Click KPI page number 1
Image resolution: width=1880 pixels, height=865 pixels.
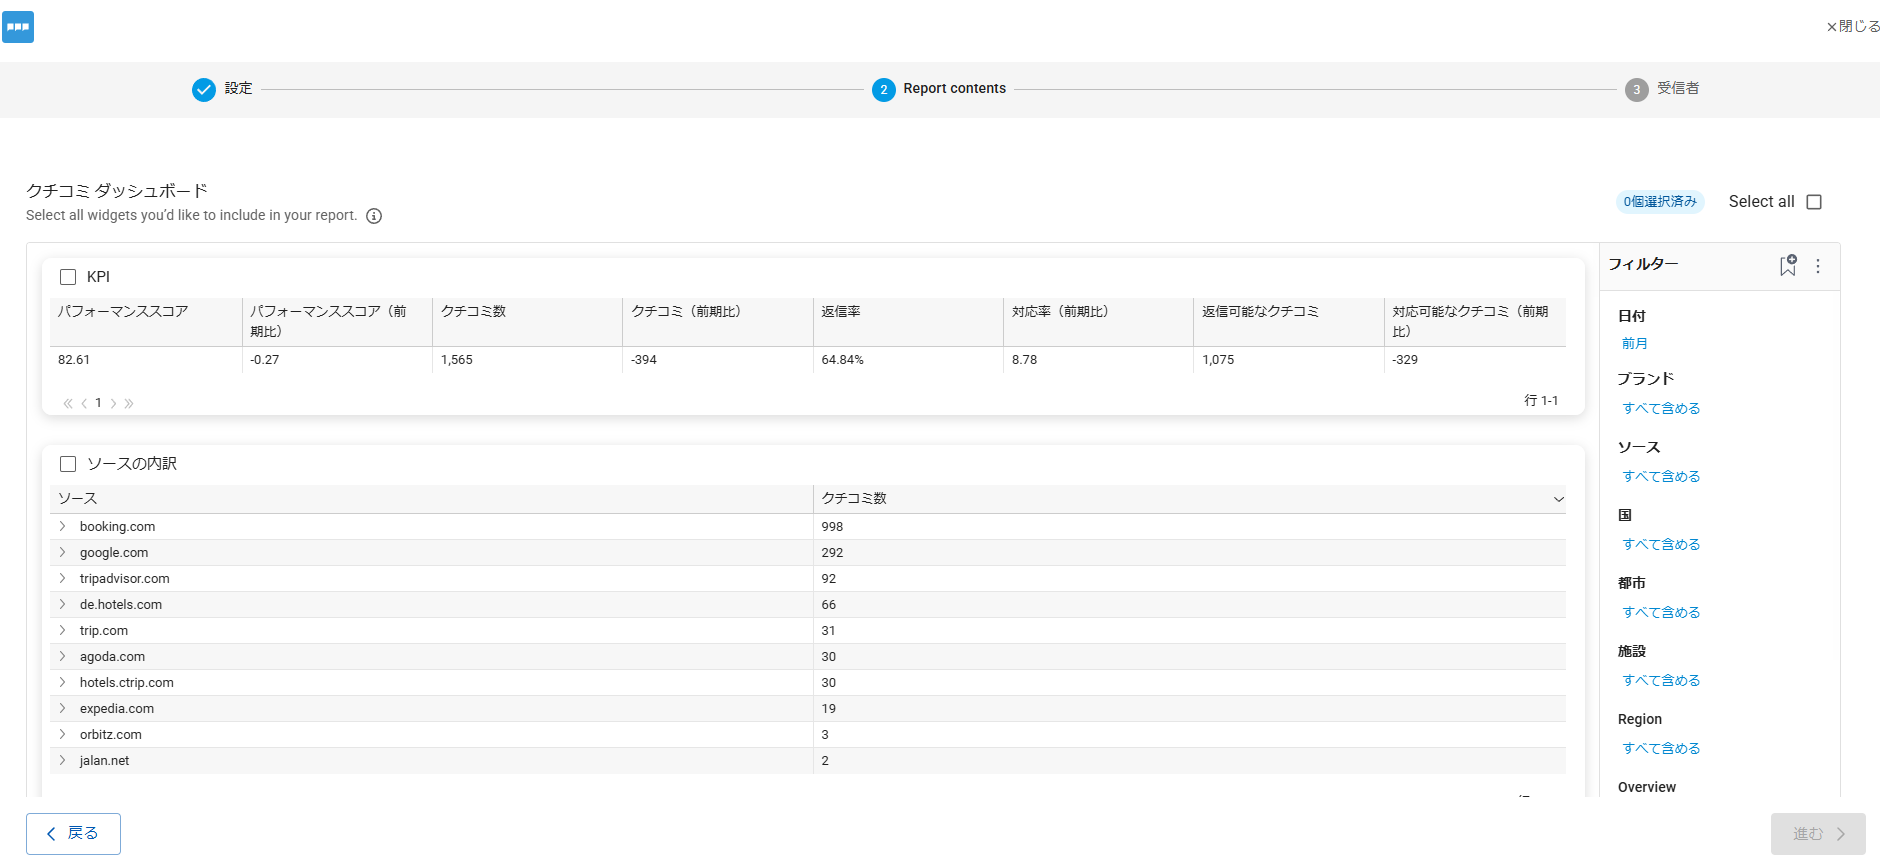98,403
